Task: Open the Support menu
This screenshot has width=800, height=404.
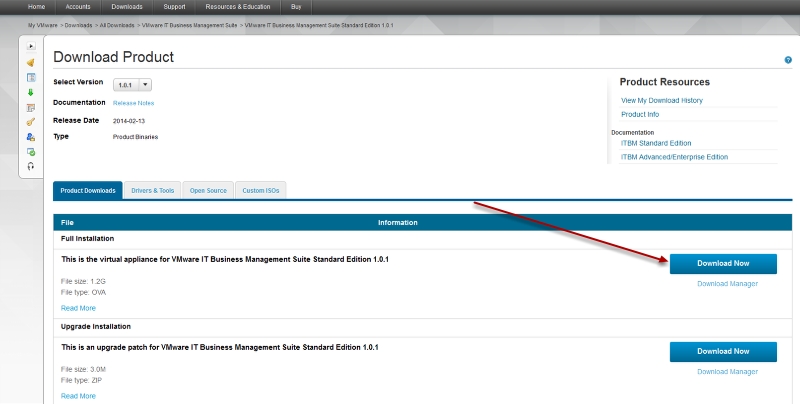Action: [x=174, y=7]
